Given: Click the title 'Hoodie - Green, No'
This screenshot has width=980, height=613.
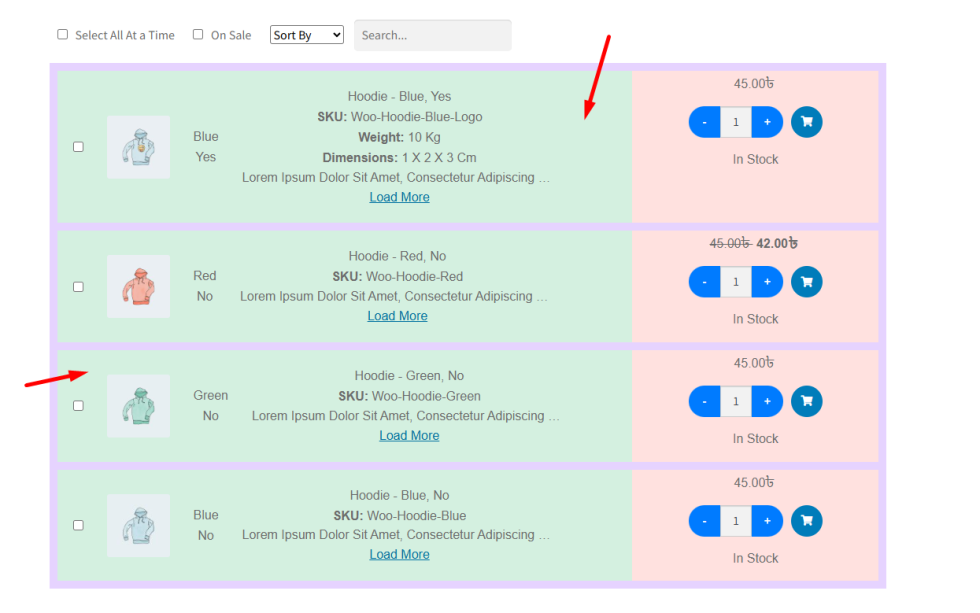Looking at the screenshot, I should [x=409, y=376].
